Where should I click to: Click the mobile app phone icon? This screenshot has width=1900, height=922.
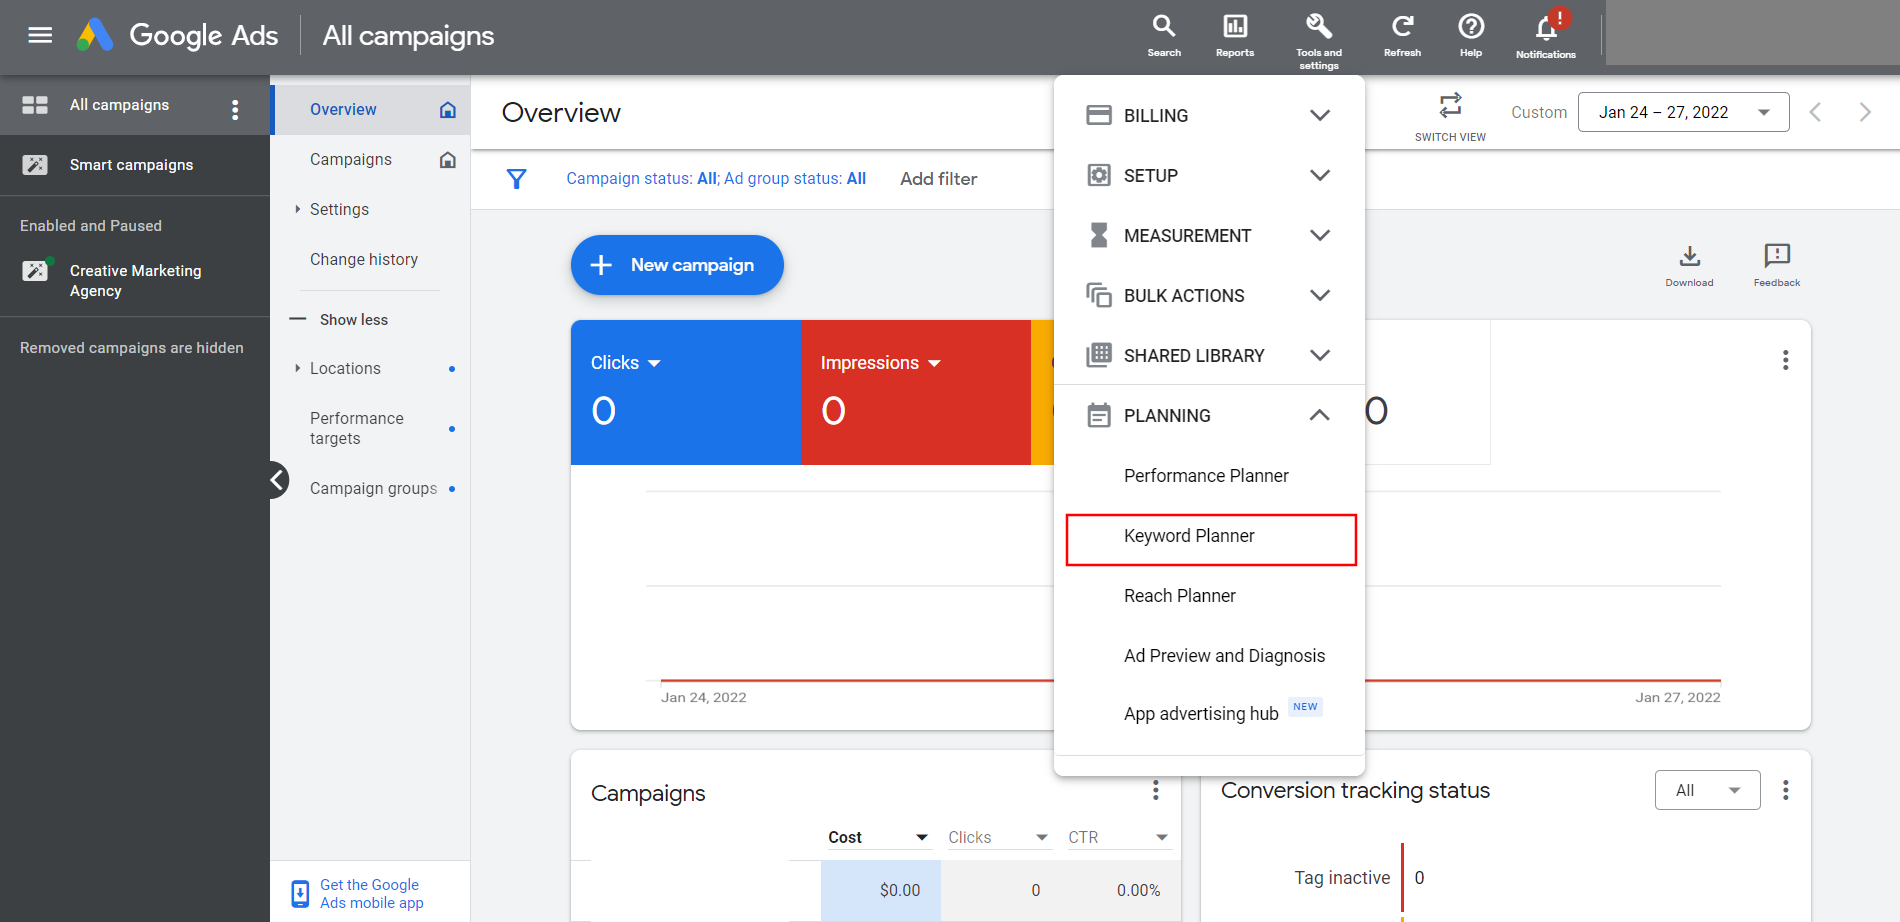[x=300, y=893]
